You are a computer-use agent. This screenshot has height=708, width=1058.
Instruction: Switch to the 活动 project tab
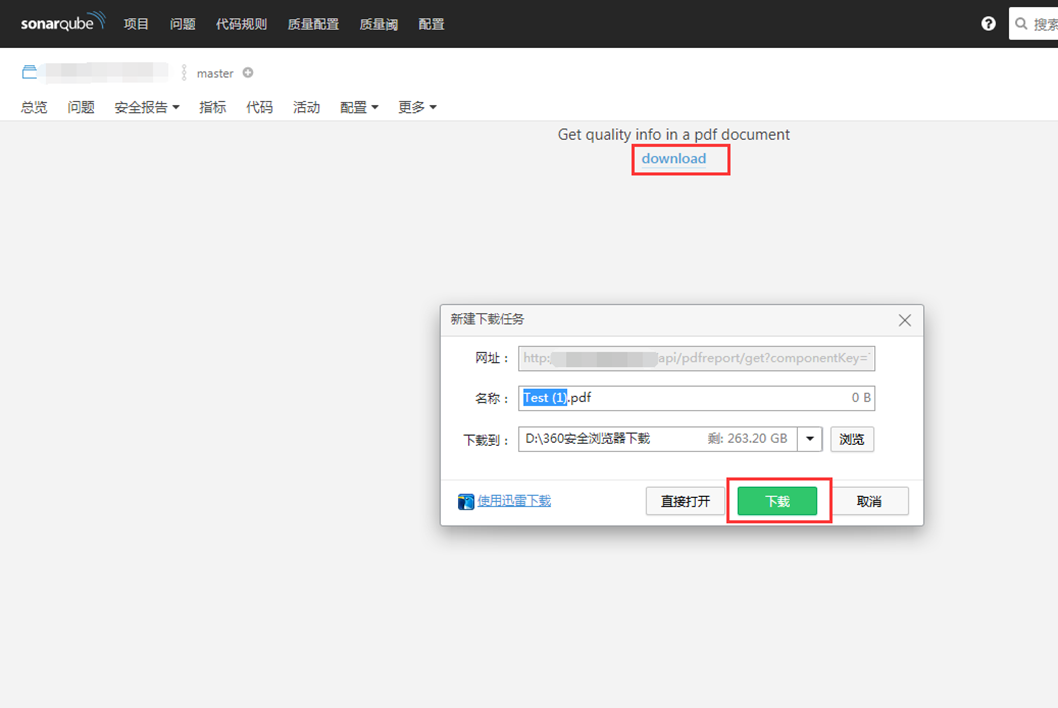point(306,107)
